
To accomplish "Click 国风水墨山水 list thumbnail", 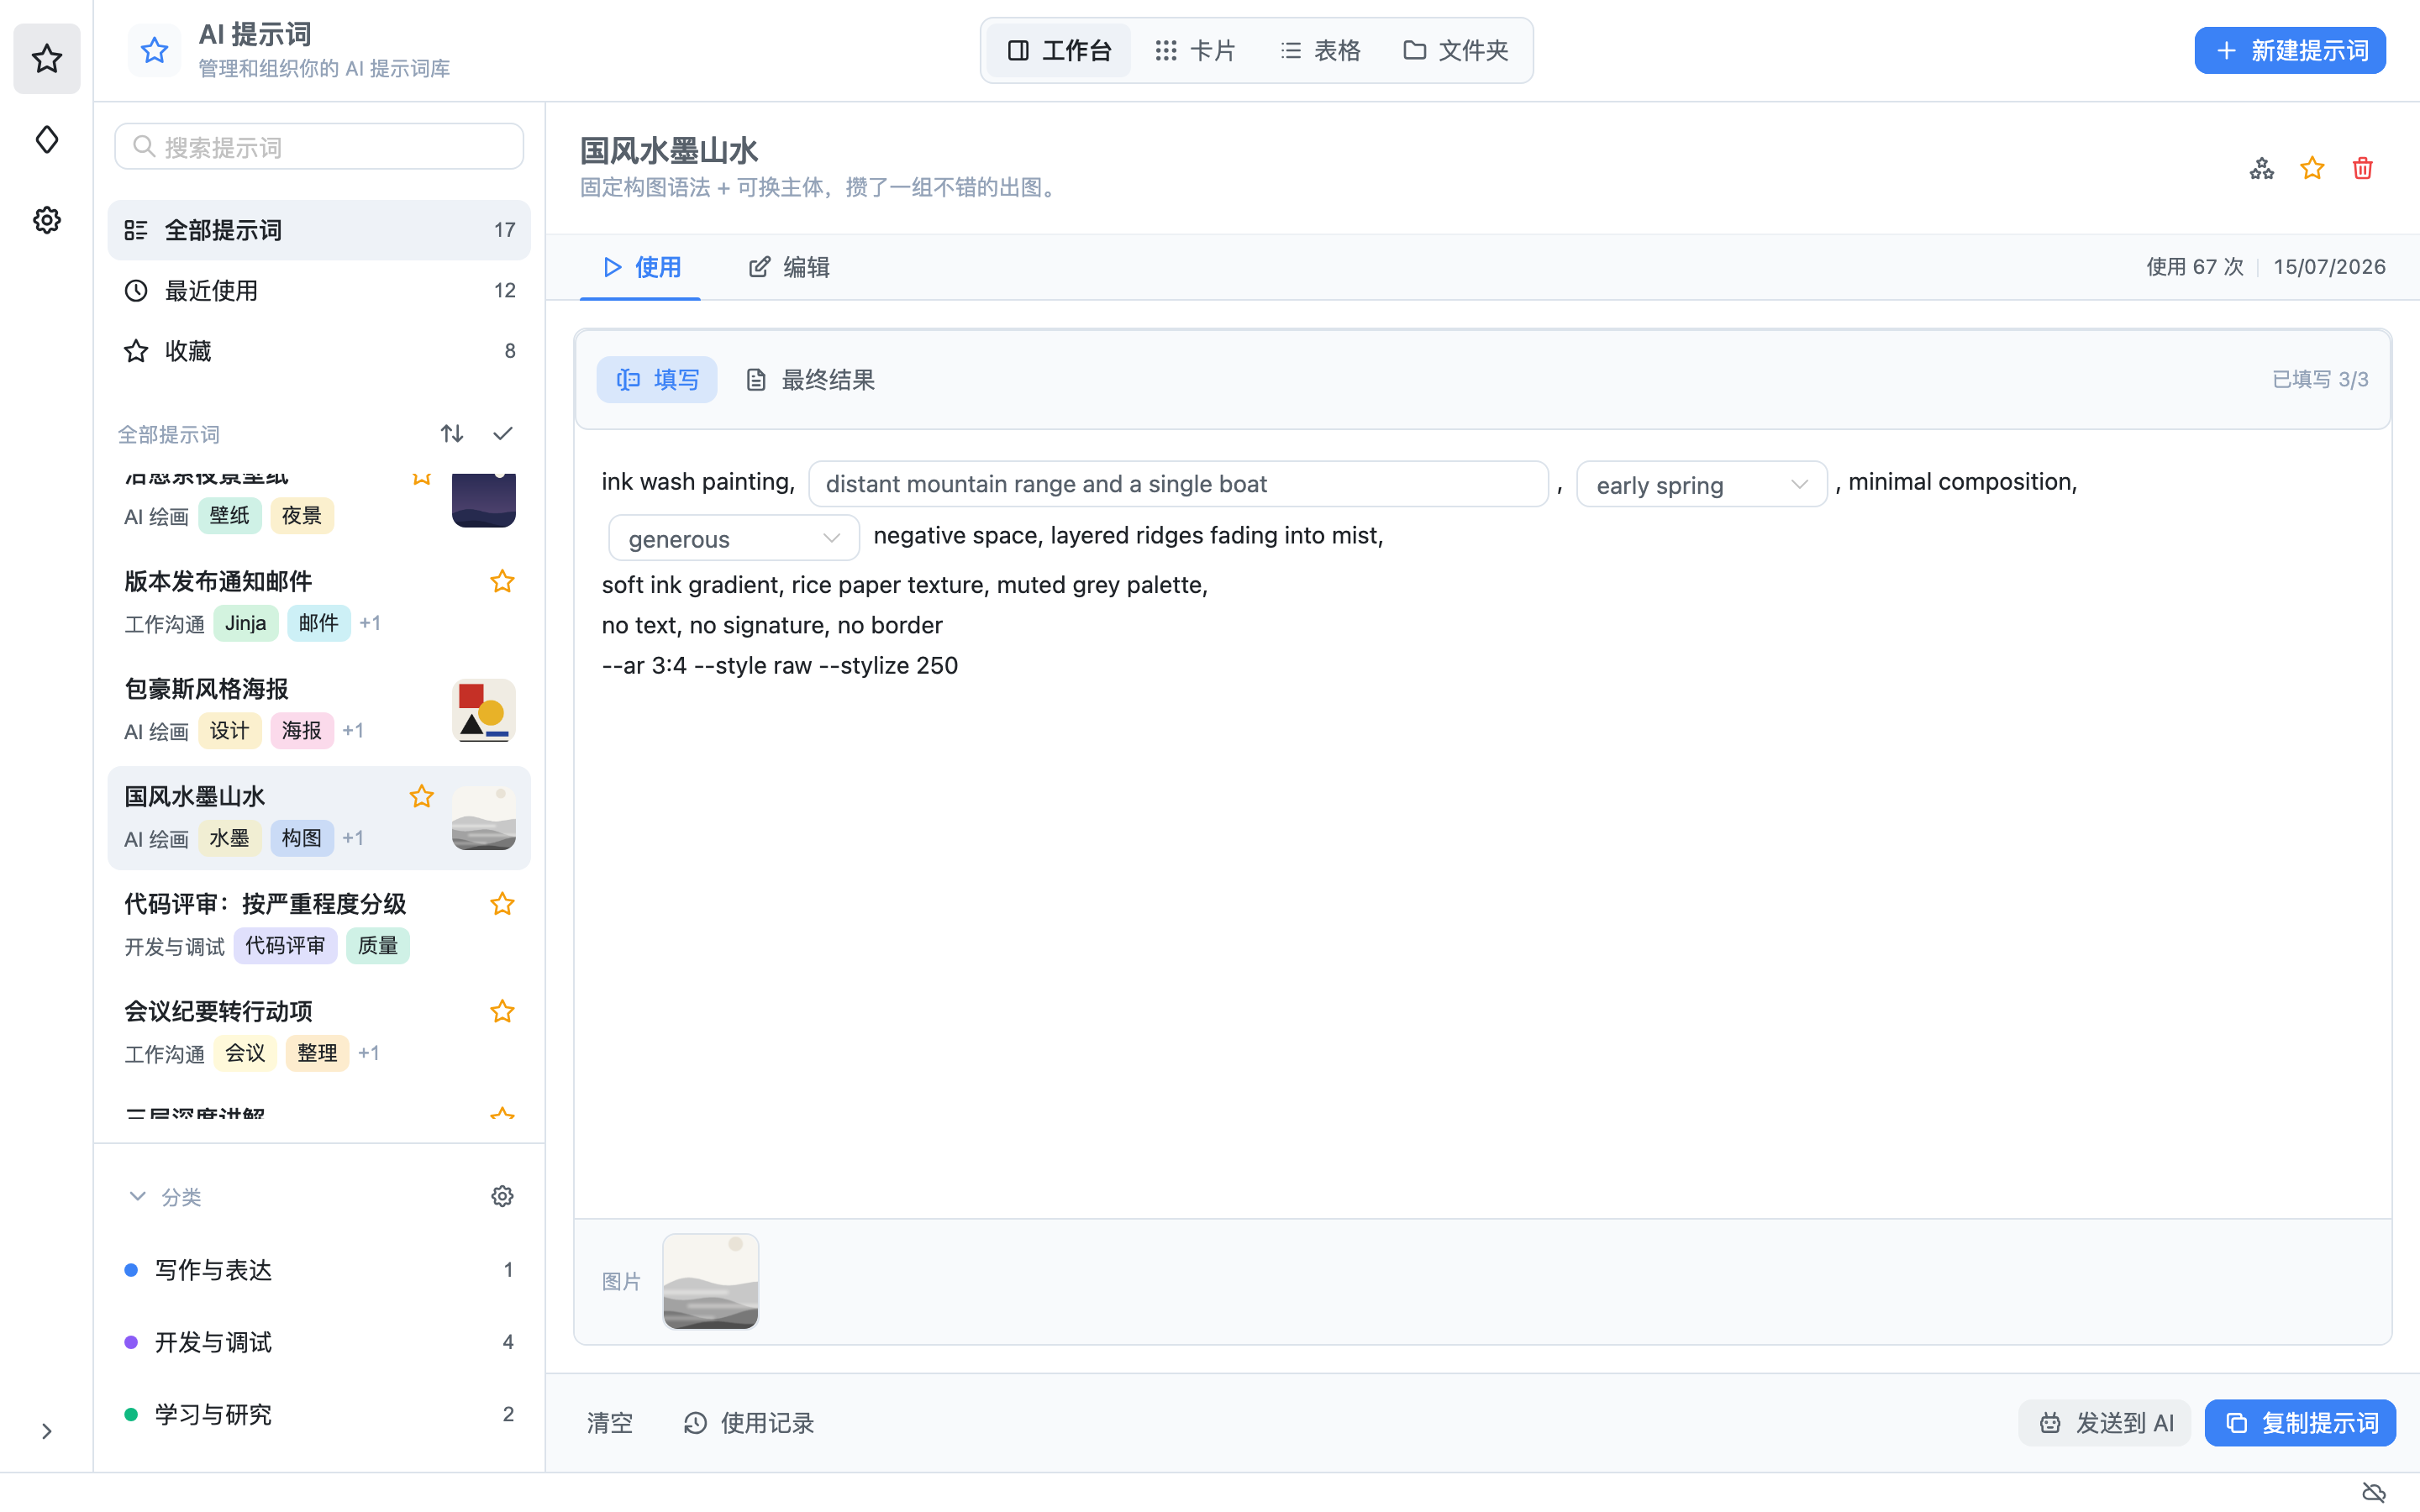I will click(x=484, y=818).
